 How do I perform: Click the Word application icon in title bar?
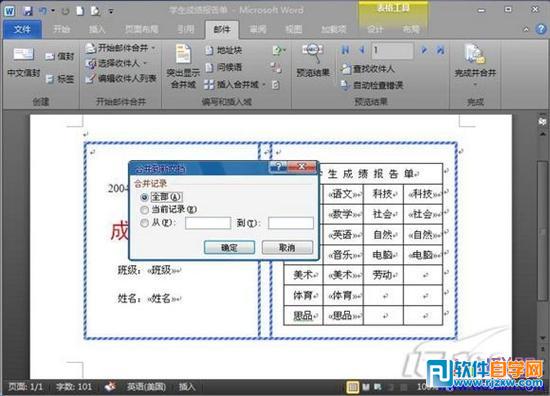(9, 11)
